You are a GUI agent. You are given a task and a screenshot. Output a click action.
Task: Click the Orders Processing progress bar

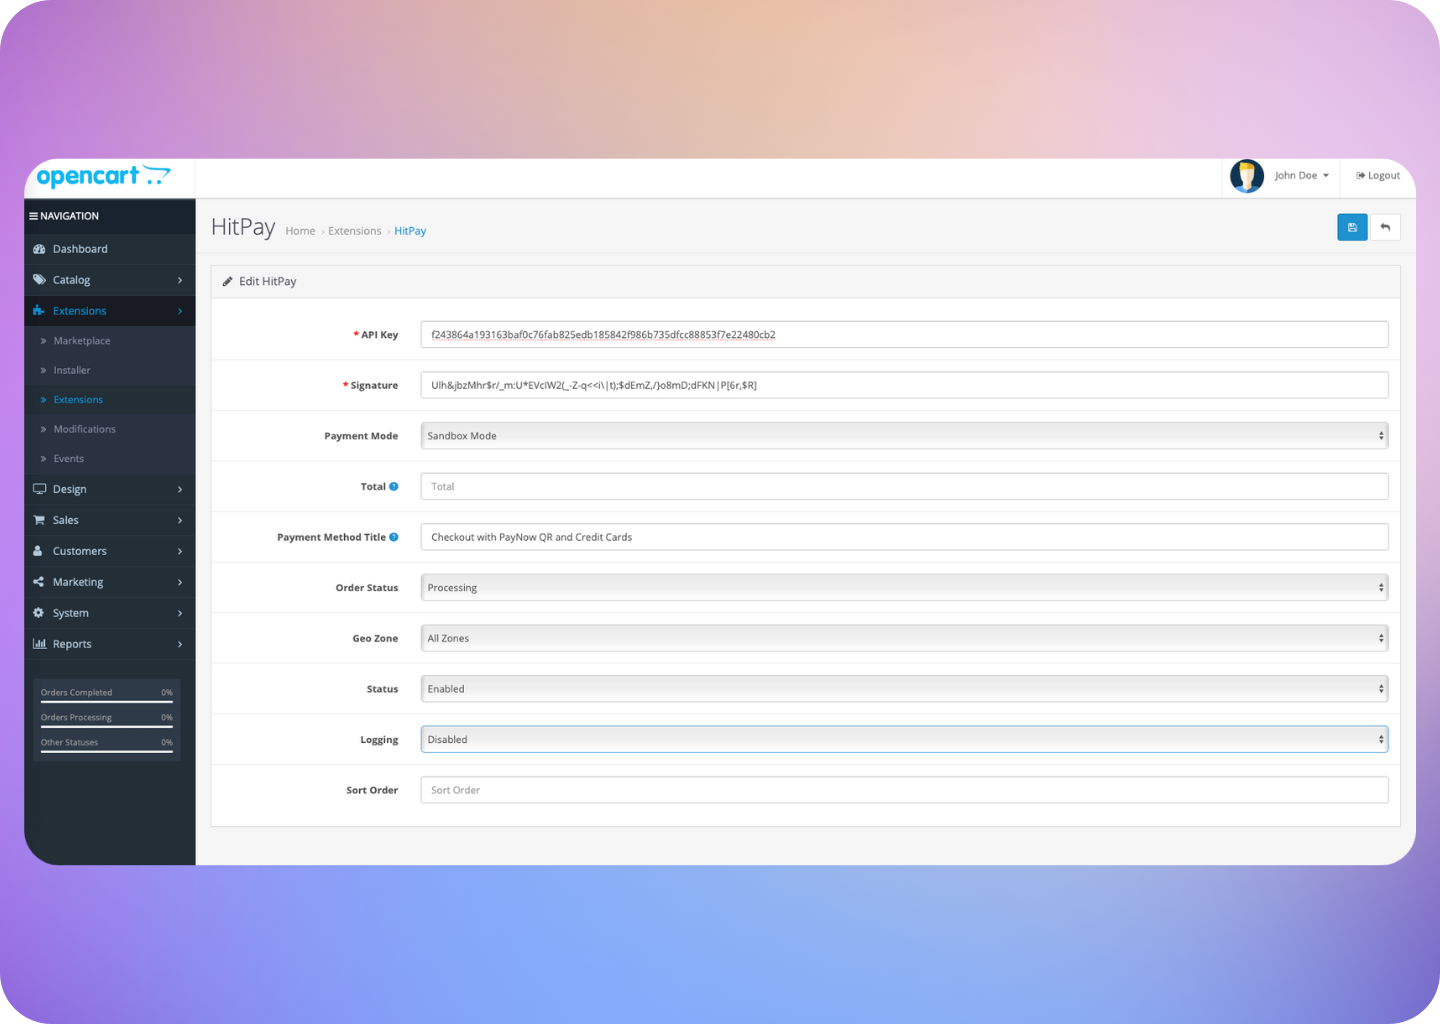(107, 727)
